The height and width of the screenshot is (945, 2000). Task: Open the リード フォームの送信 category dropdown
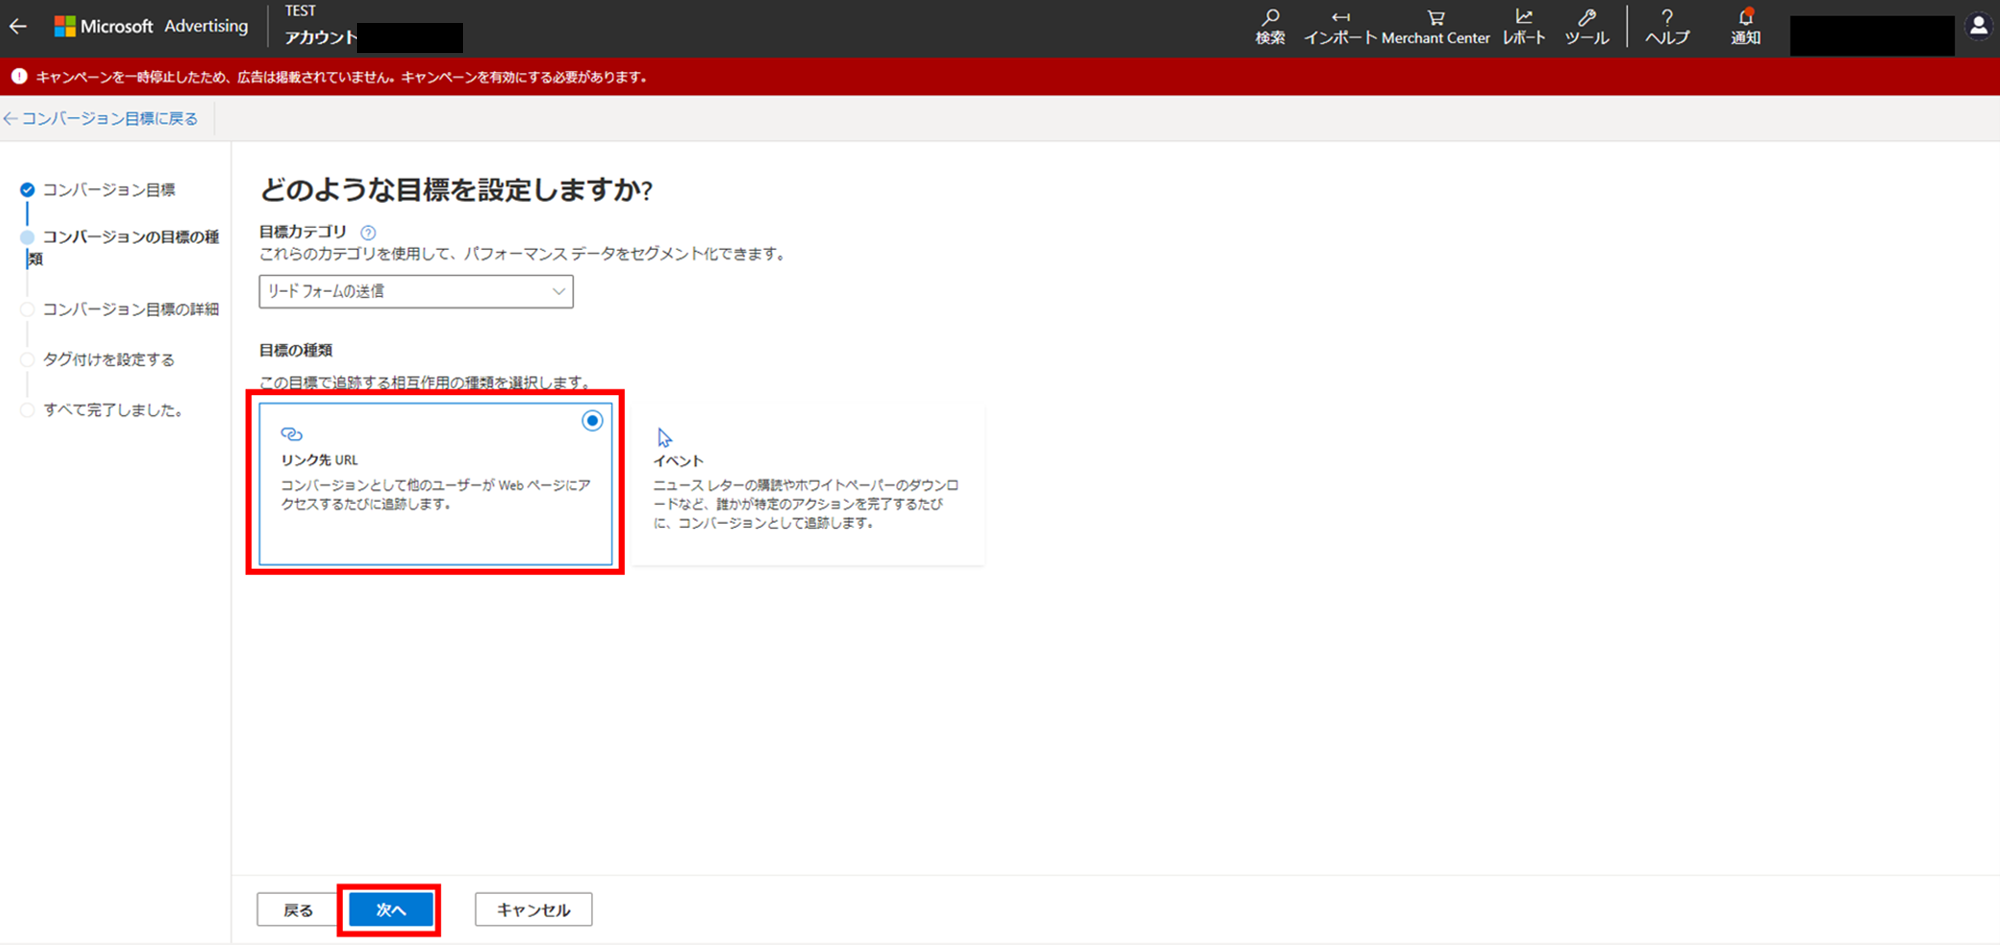[416, 291]
